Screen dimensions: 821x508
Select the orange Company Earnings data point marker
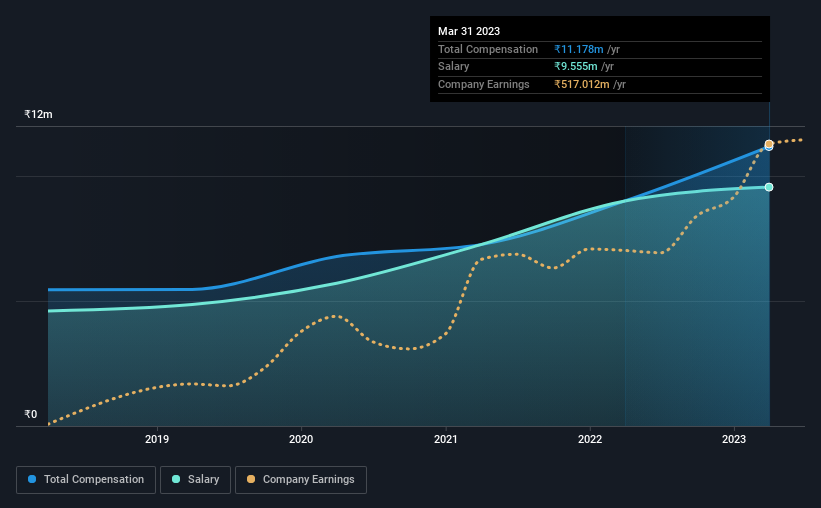click(x=769, y=143)
